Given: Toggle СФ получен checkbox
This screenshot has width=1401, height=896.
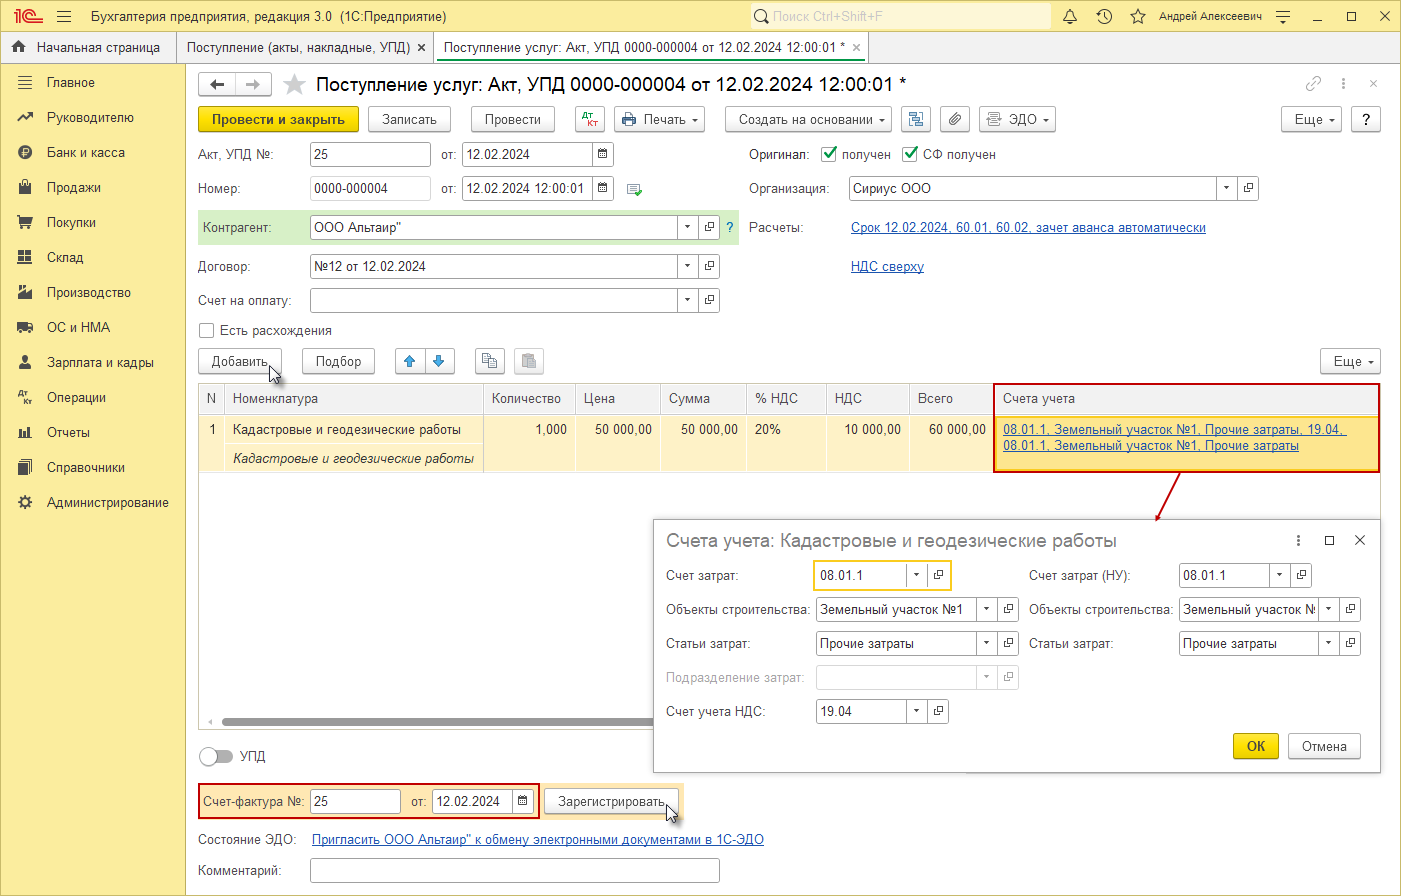Looking at the screenshot, I should [910, 154].
